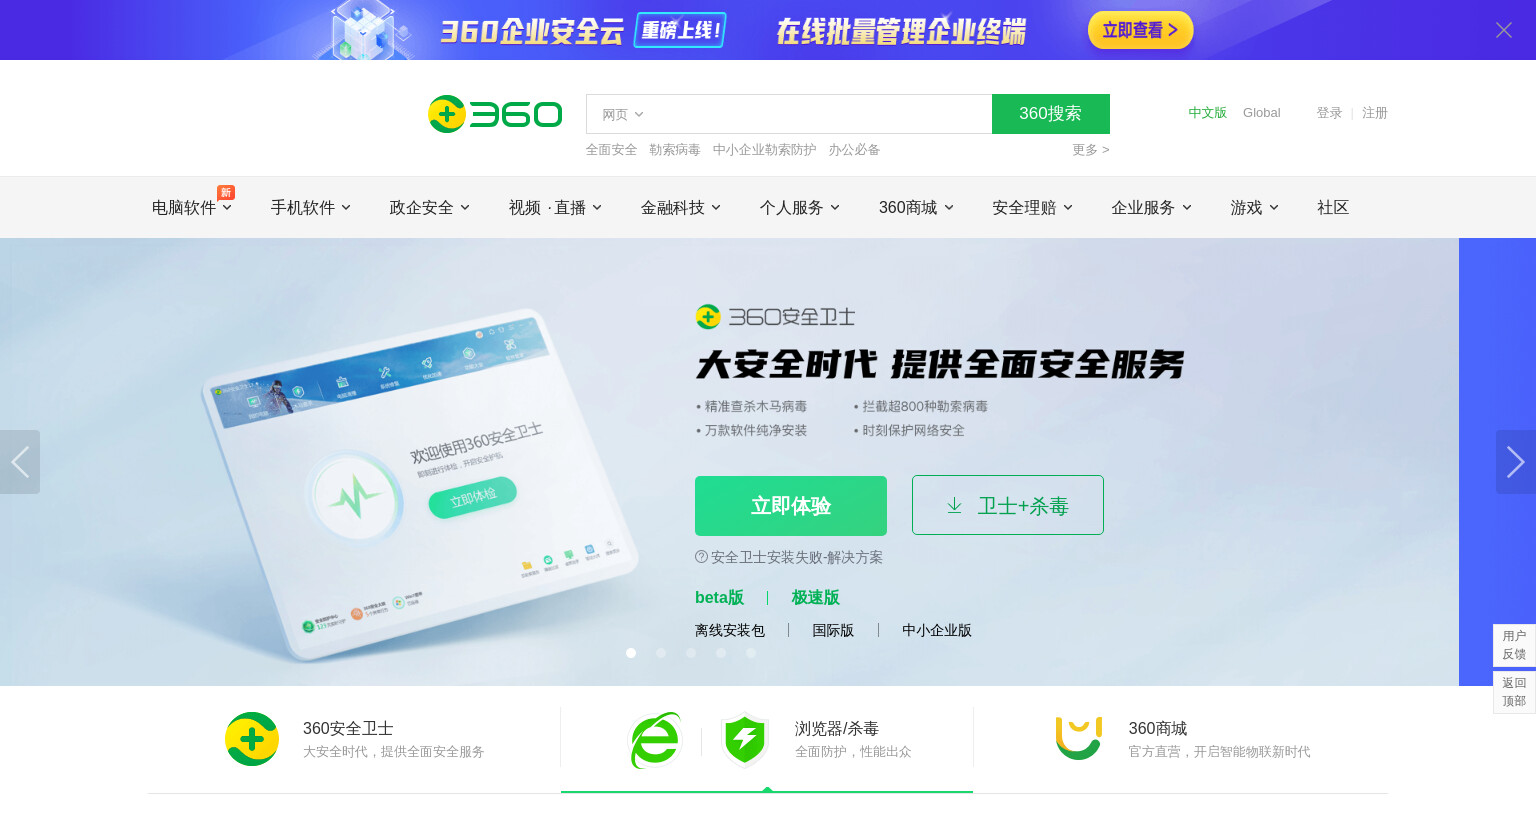Download 卫士+杀毒 bundle
The width and height of the screenshot is (1536, 824).
coord(1008,505)
